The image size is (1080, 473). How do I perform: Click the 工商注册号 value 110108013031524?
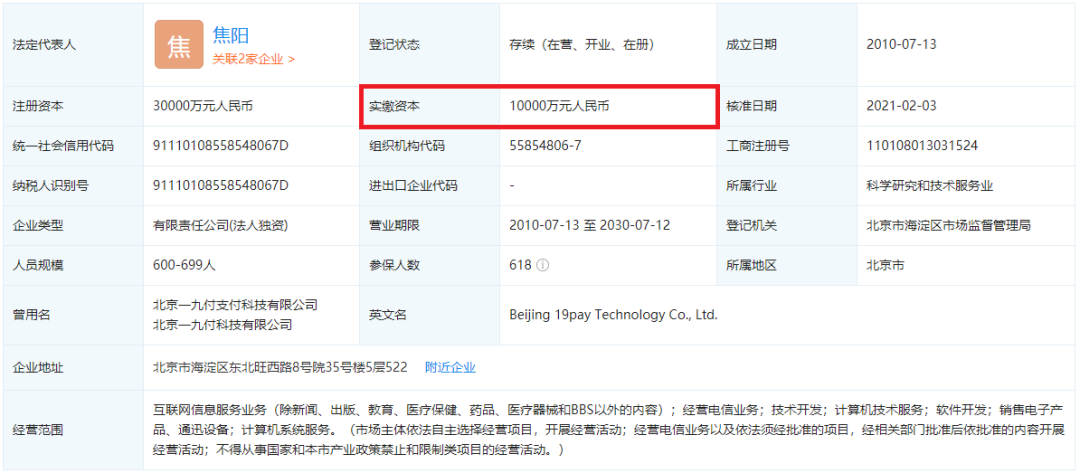click(x=922, y=146)
